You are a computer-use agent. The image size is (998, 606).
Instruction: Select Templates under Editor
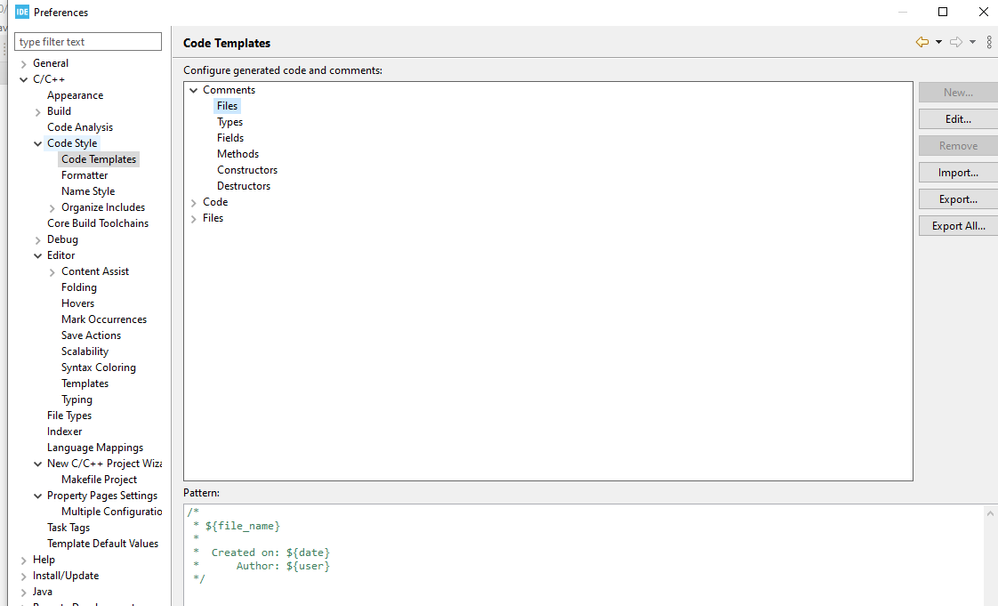[85, 383]
